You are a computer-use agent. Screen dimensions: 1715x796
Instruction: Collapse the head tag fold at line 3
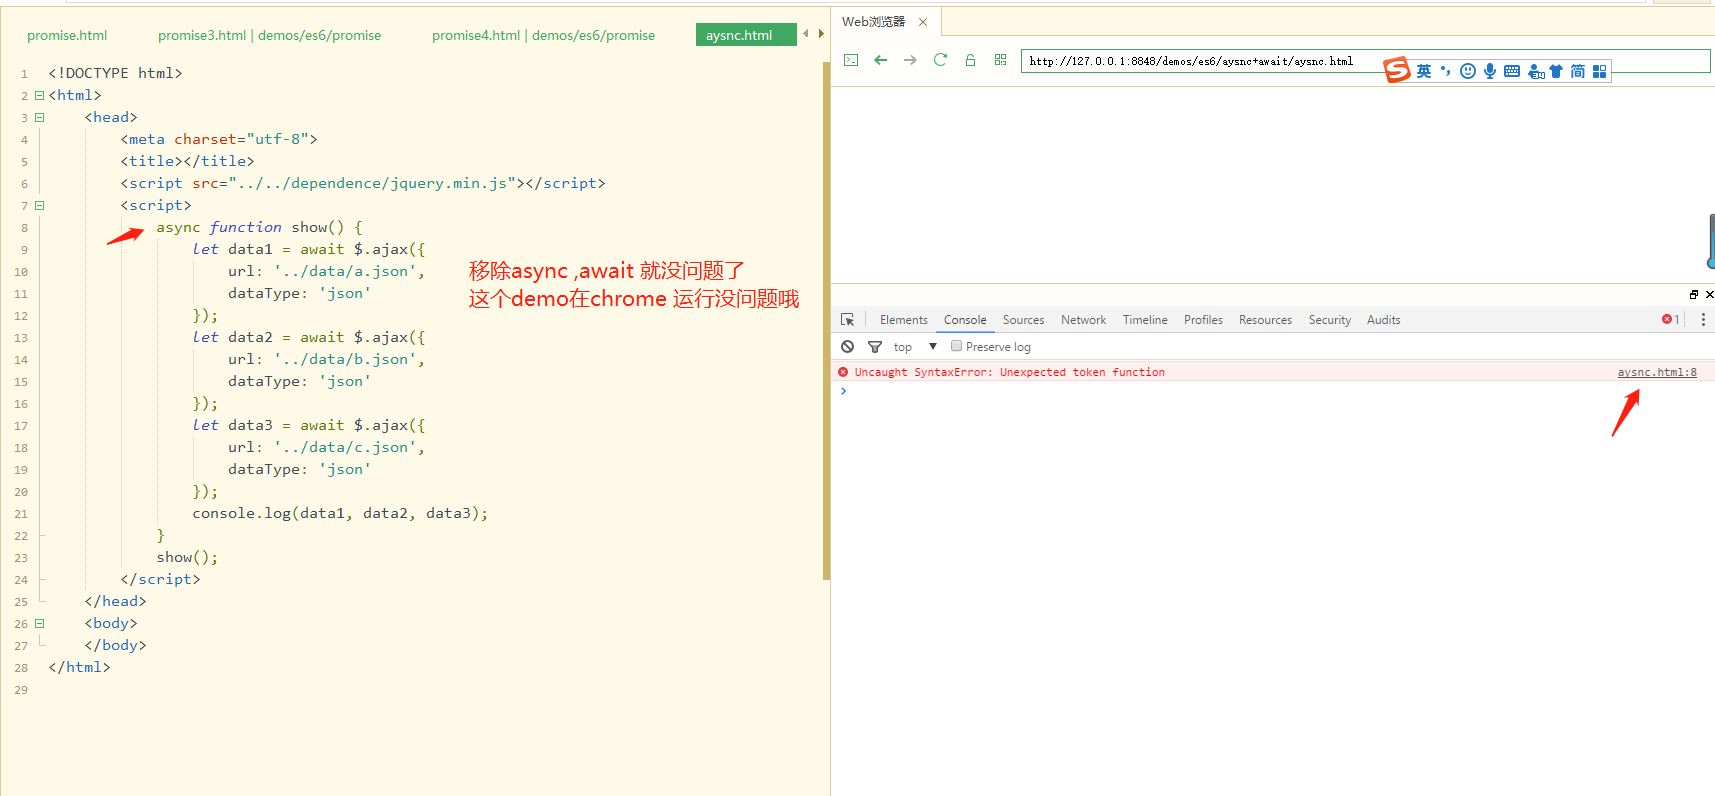click(x=40, y=117)
